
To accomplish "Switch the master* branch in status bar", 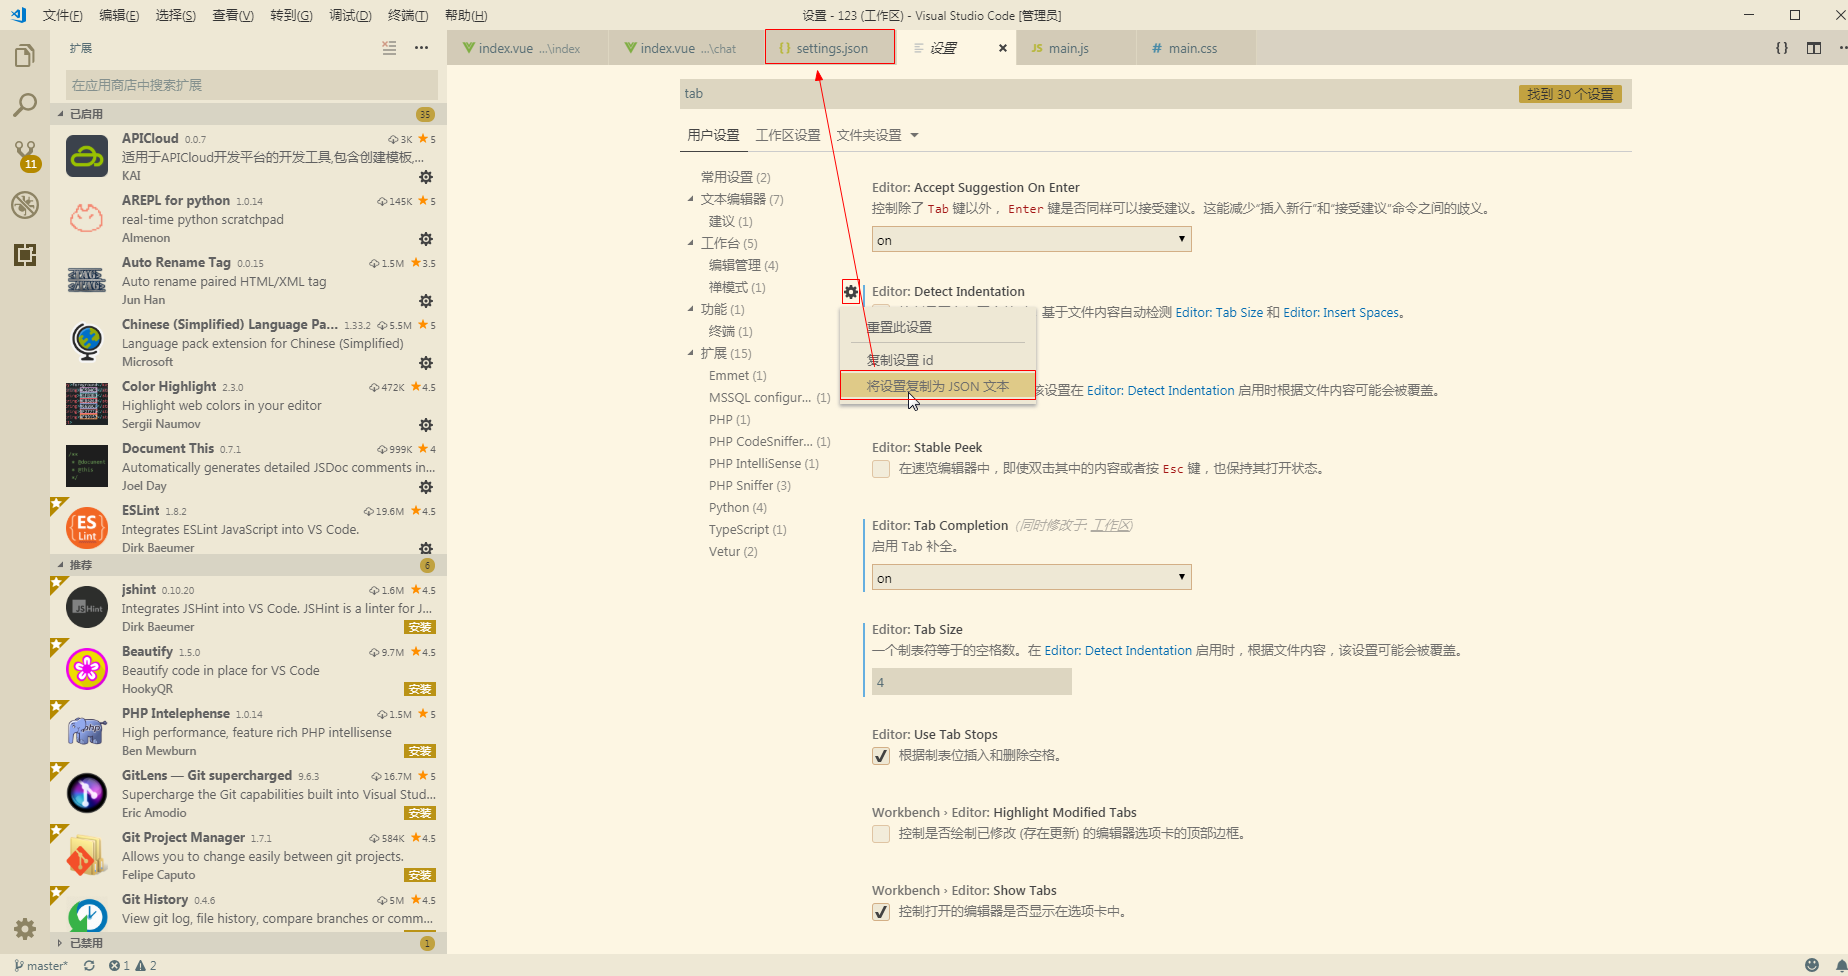I will [x=41, y=966].
